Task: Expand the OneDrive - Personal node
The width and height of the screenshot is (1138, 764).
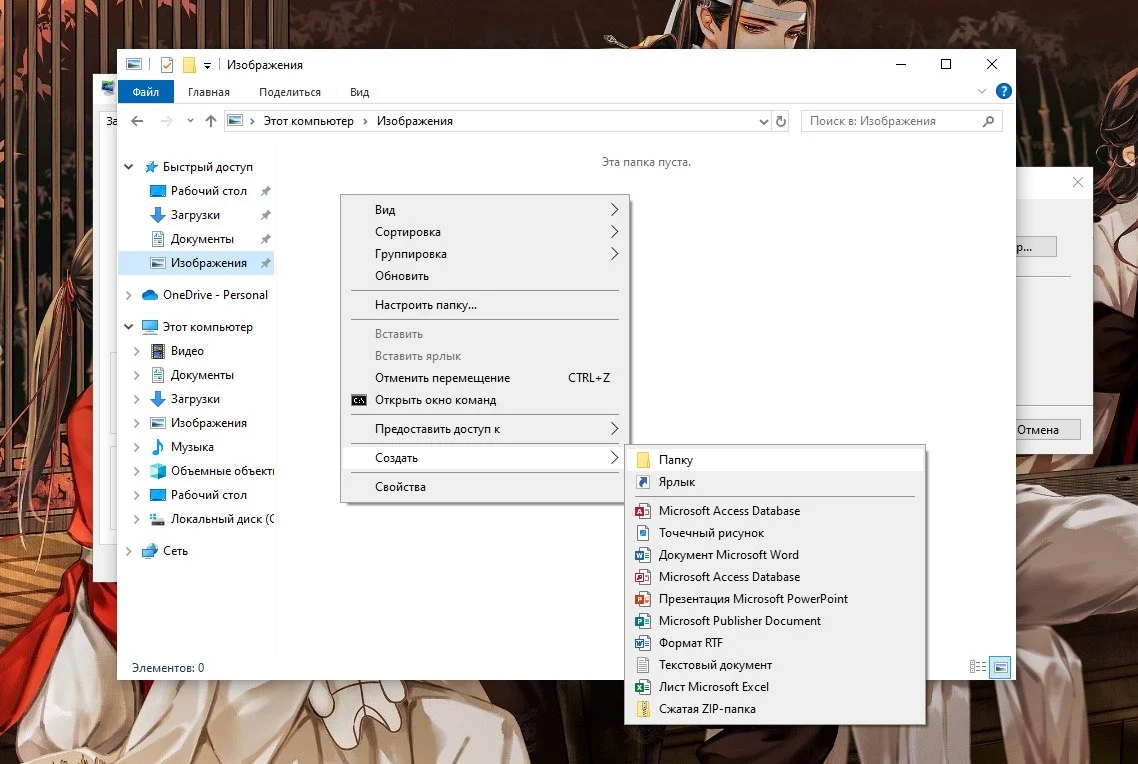Action: [128, 295]
